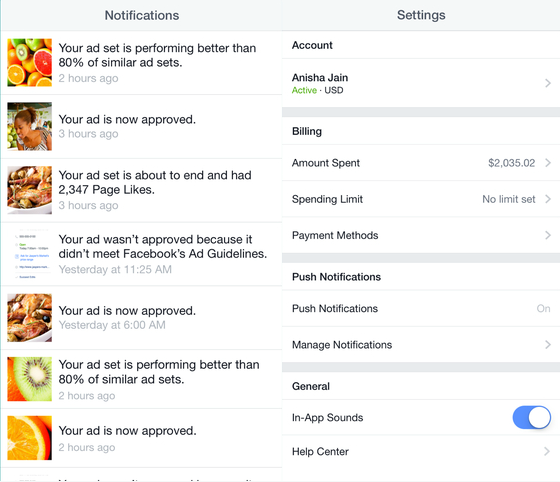This screenshot has width=560, height=482.
Task: Tap the orange slice thumbnail at bottom
Action: pos(30,438)
